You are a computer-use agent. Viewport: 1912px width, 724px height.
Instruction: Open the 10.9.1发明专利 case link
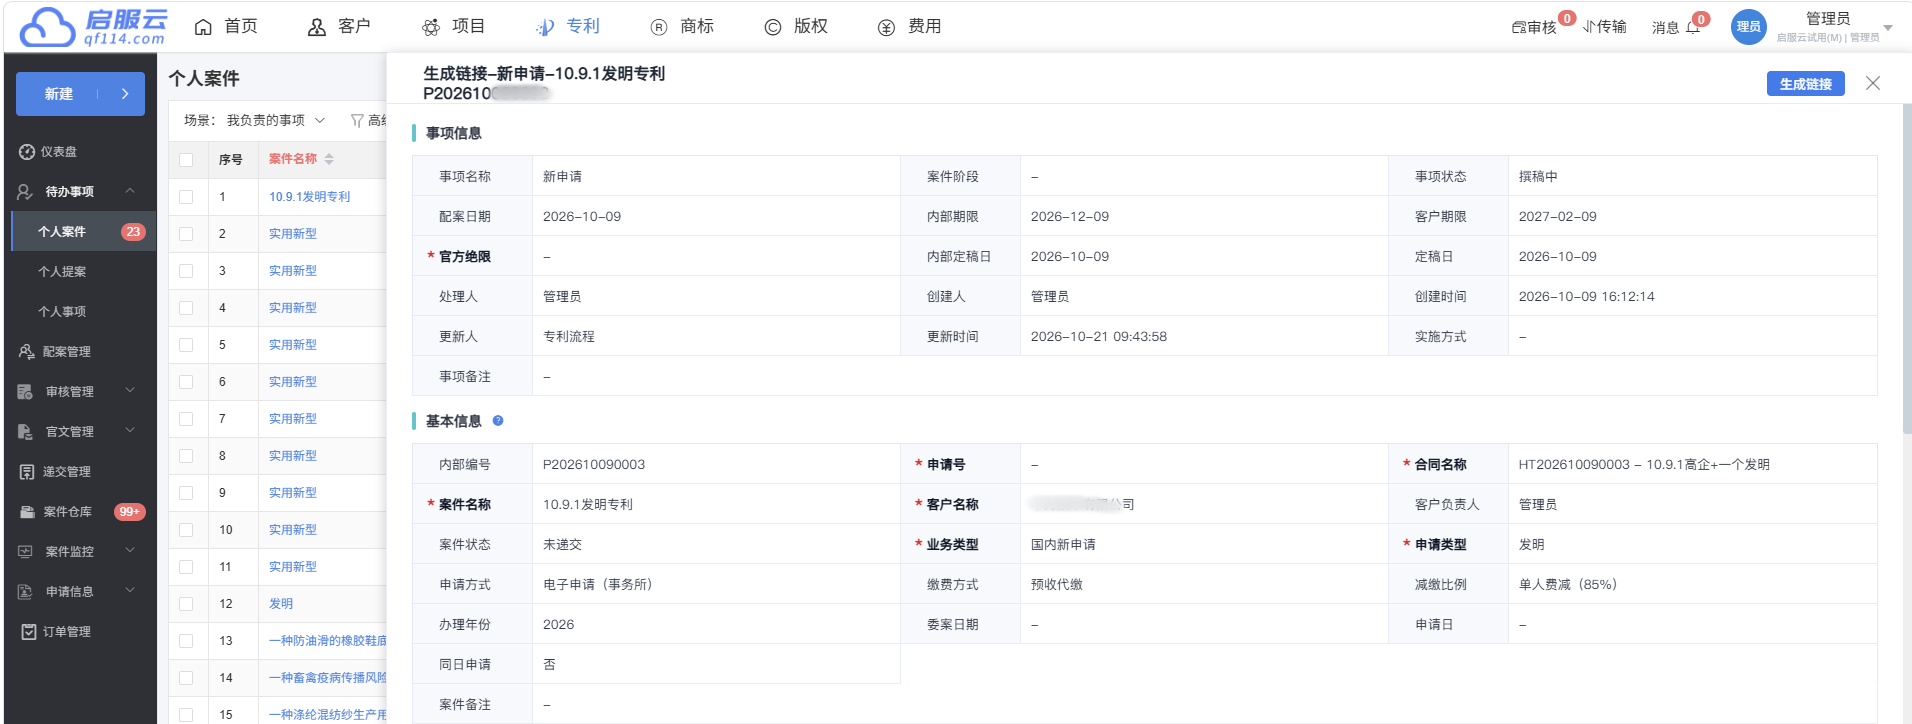pos(309,197)
